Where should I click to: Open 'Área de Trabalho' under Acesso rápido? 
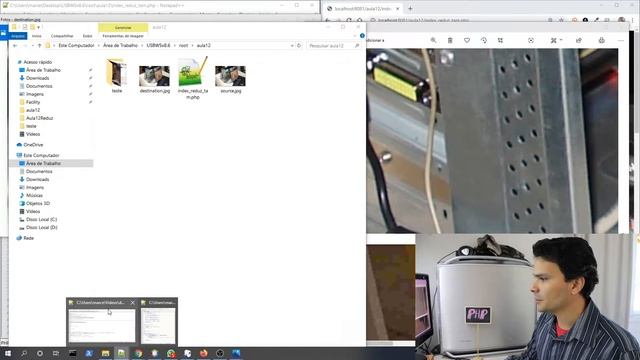(x=43, y=70)
